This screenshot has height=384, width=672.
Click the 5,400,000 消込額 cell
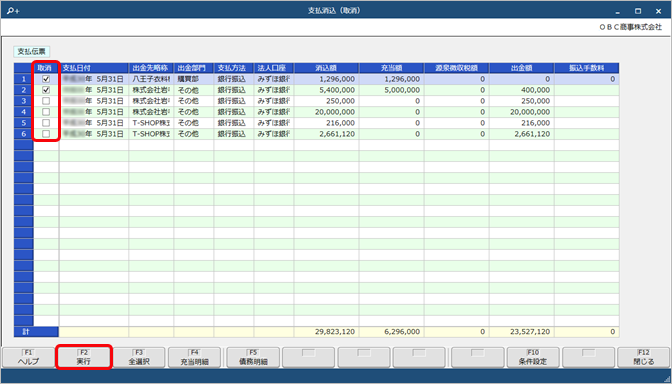point(327,90)
